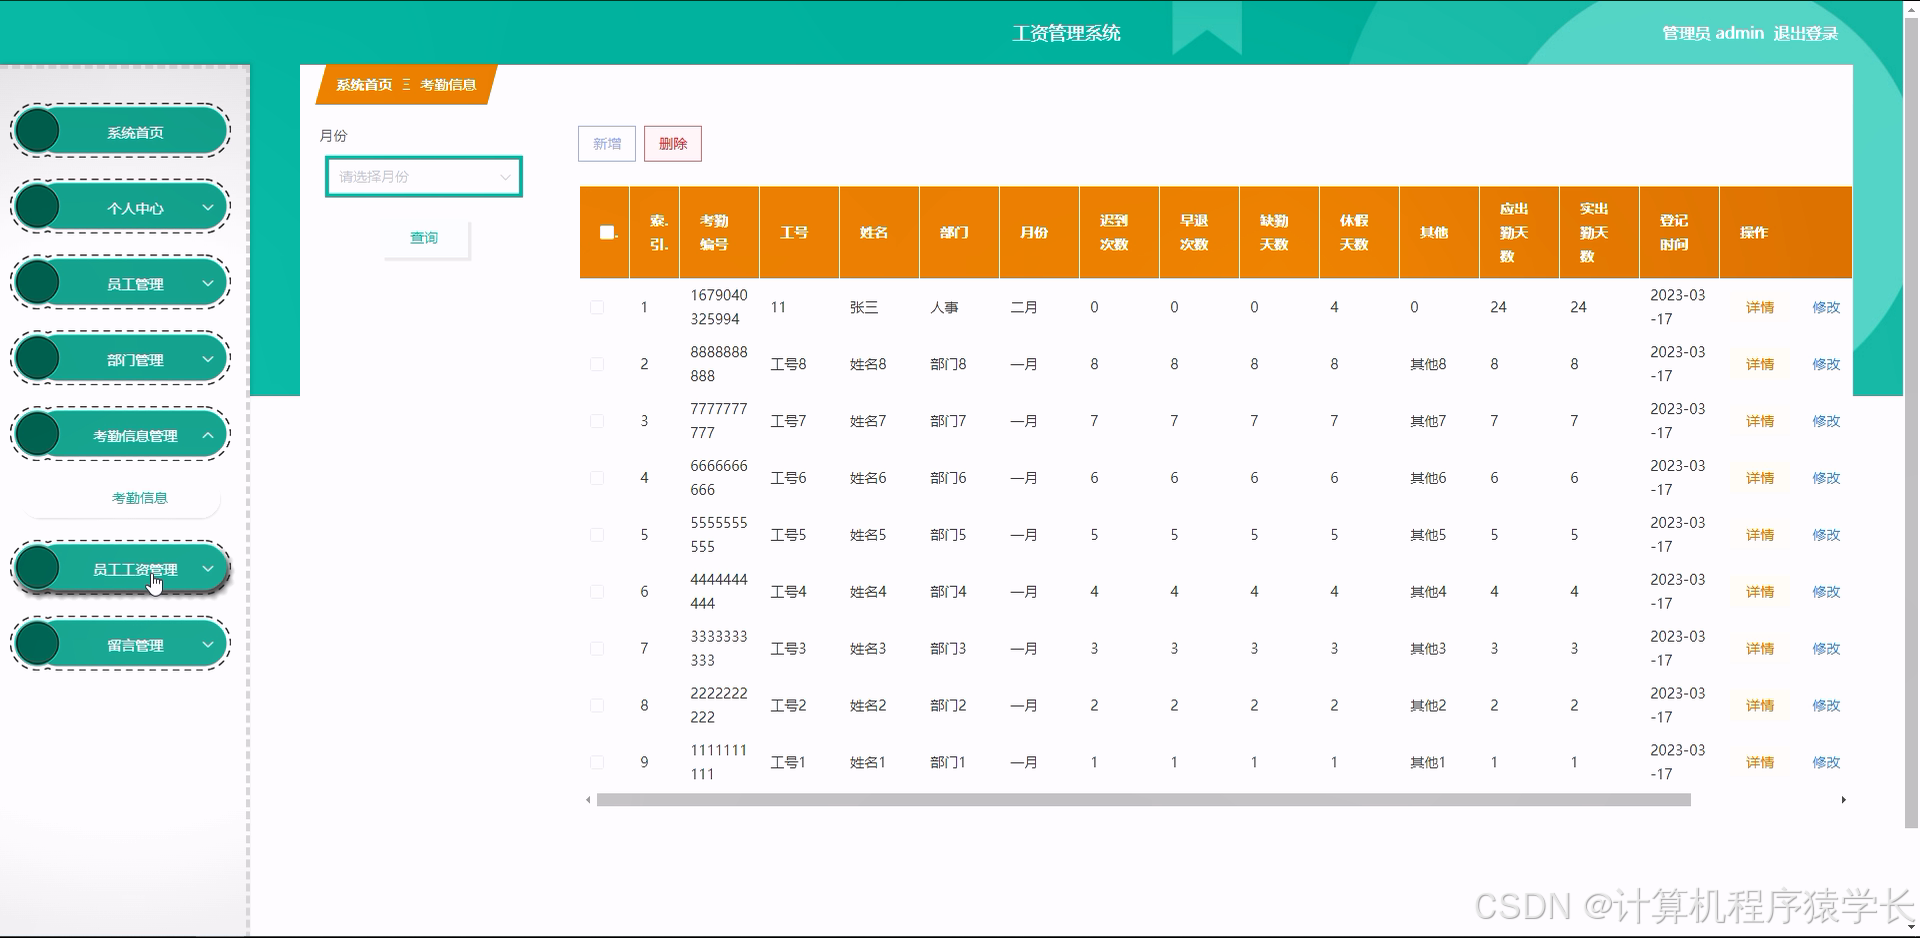Collapse 考勤信息管理 using its chevron

click(208, 436)
